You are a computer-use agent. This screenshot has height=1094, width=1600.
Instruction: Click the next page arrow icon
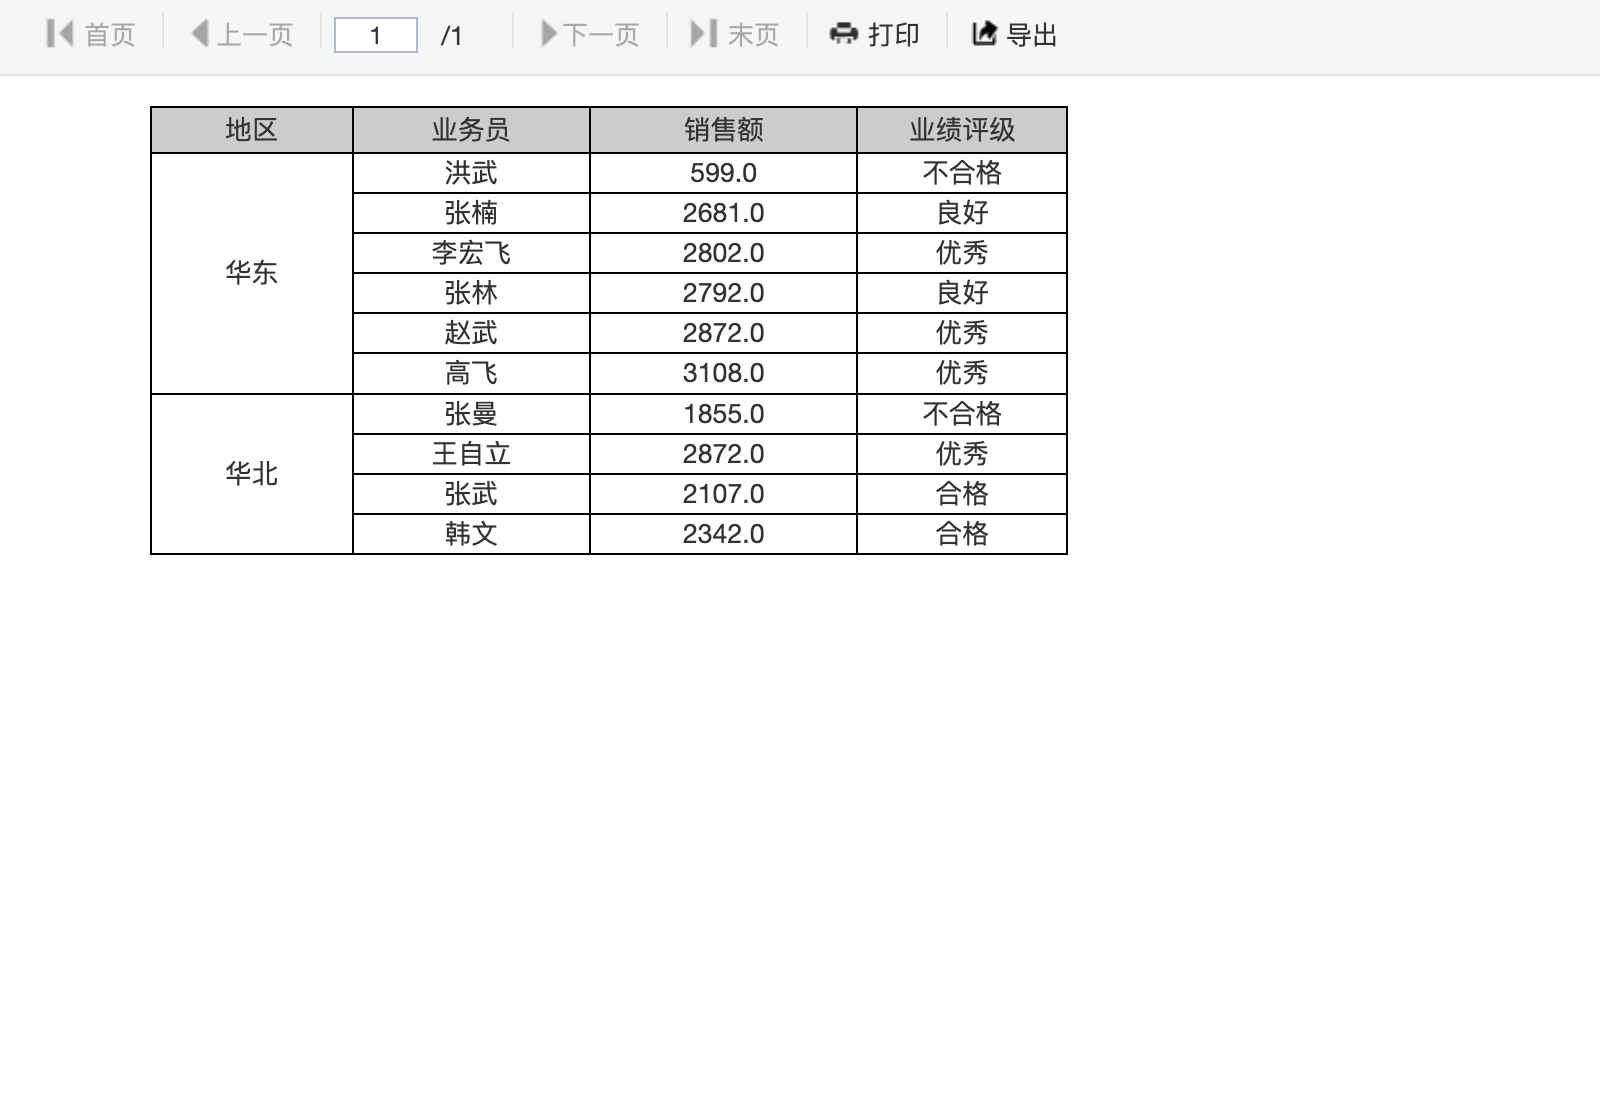tap(549, 34)
